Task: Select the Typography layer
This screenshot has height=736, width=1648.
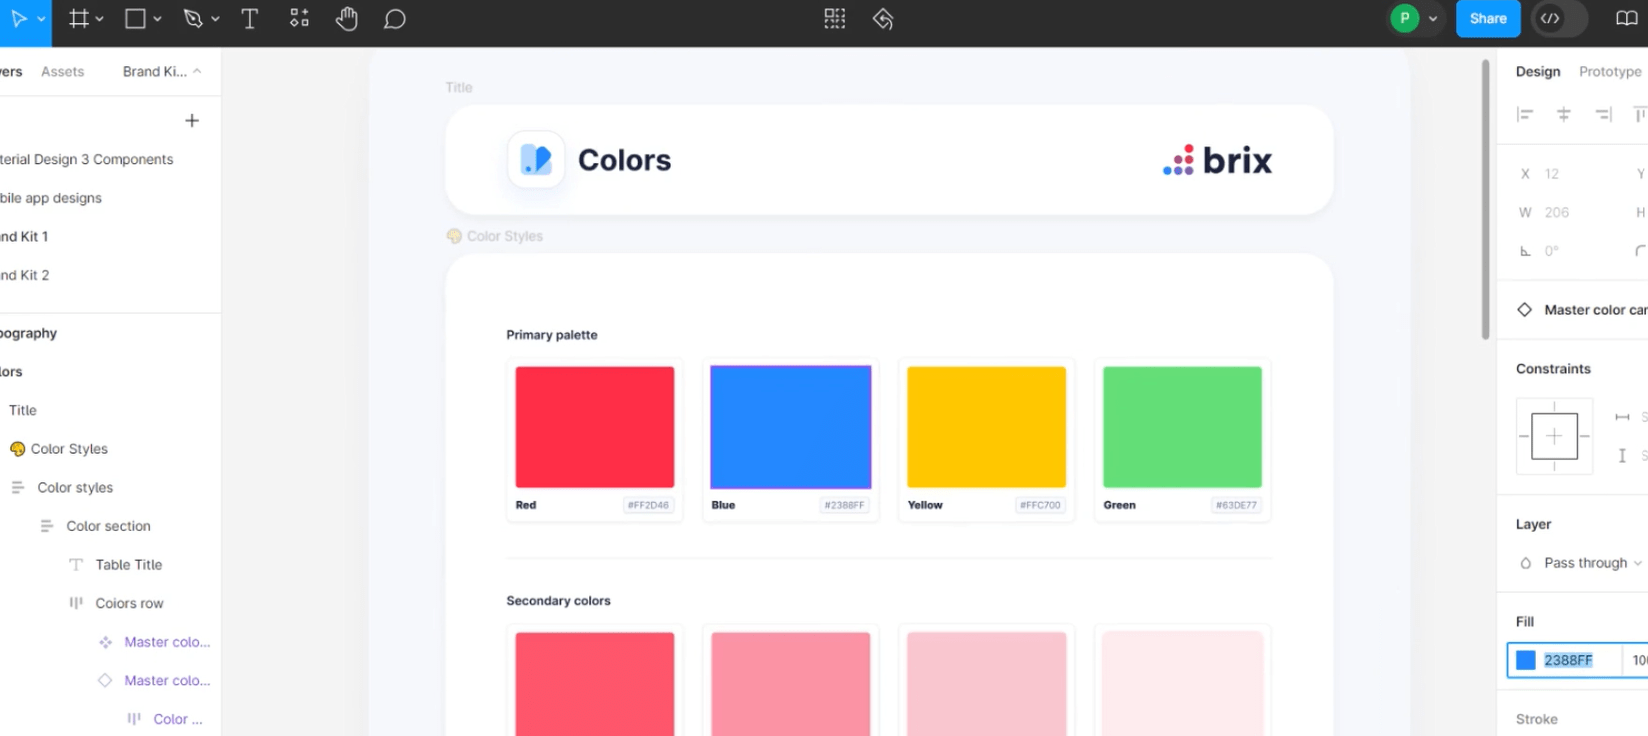Action: pyautogui.click(x=29, y=333)
